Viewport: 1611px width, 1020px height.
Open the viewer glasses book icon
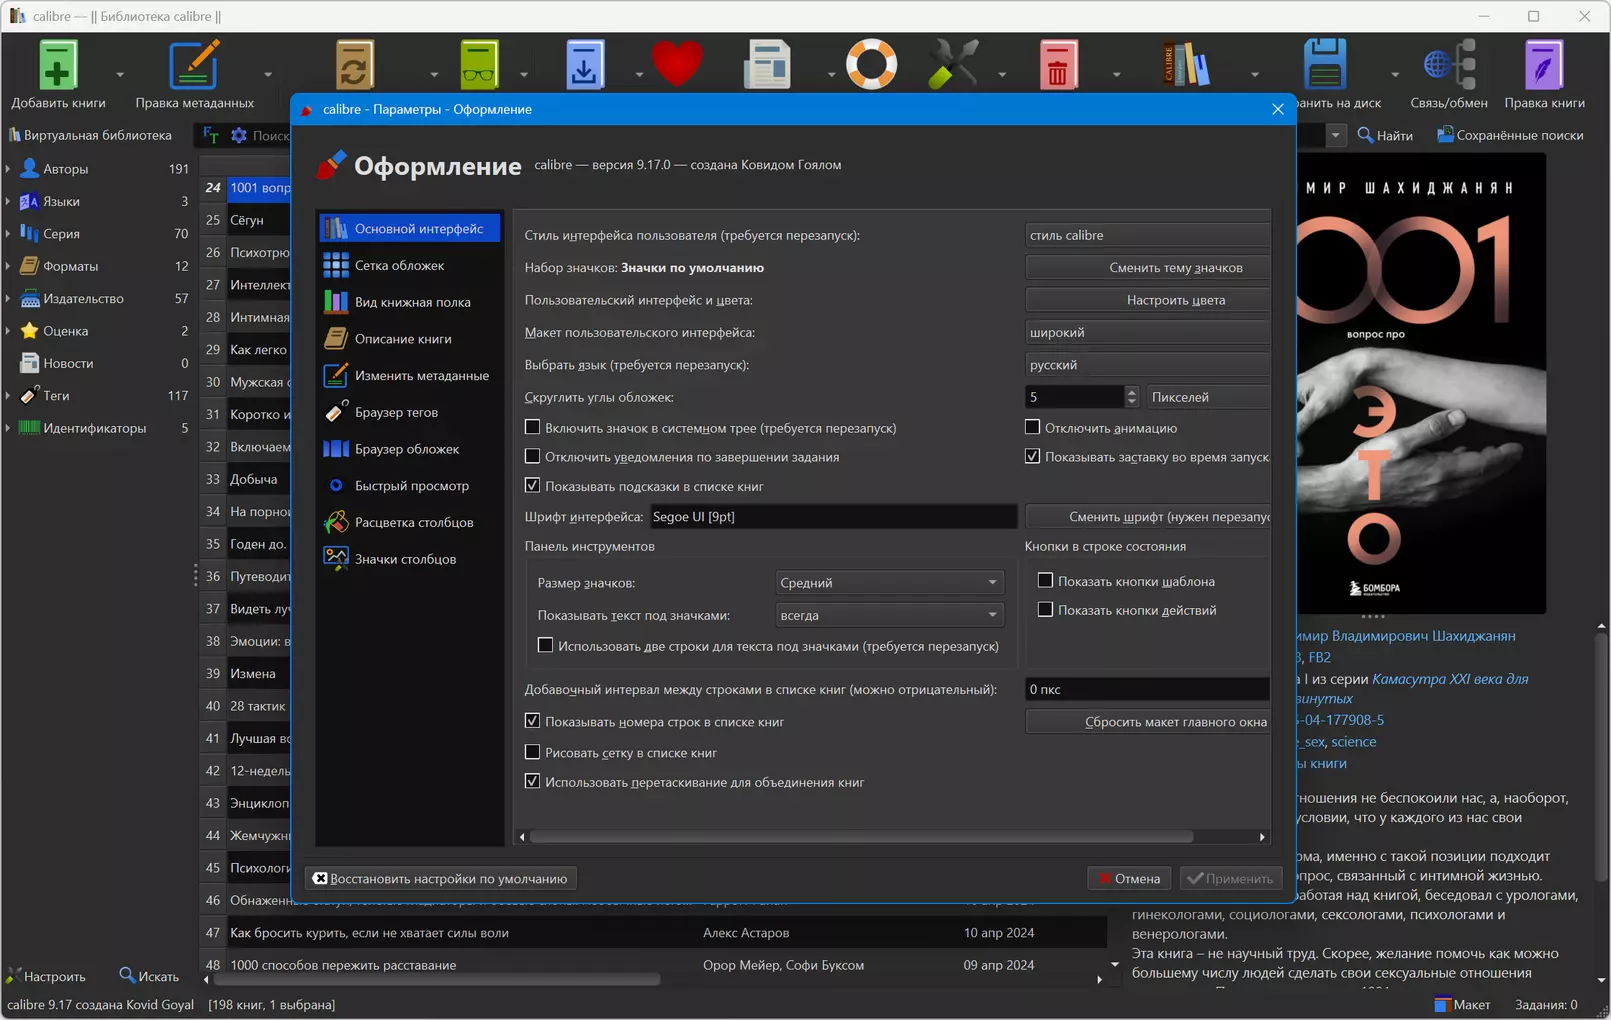click(x=479, y=65)
